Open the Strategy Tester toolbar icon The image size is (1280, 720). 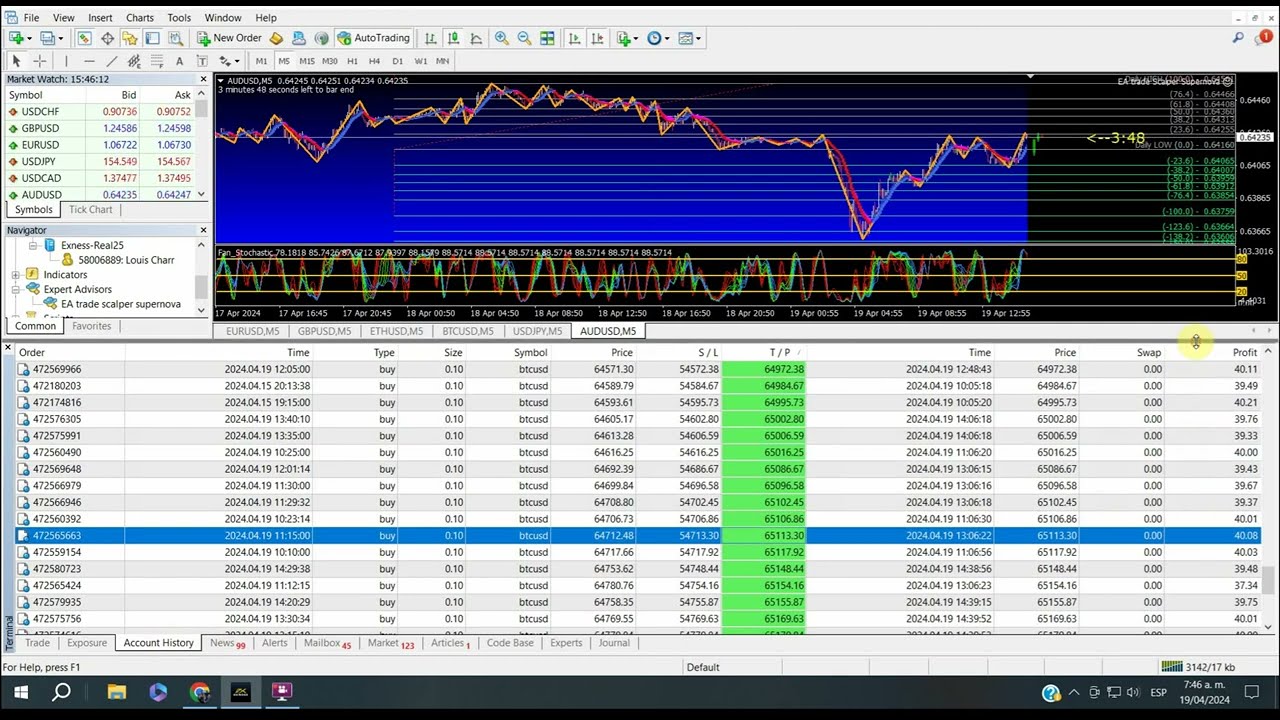[x=175, y=38]
